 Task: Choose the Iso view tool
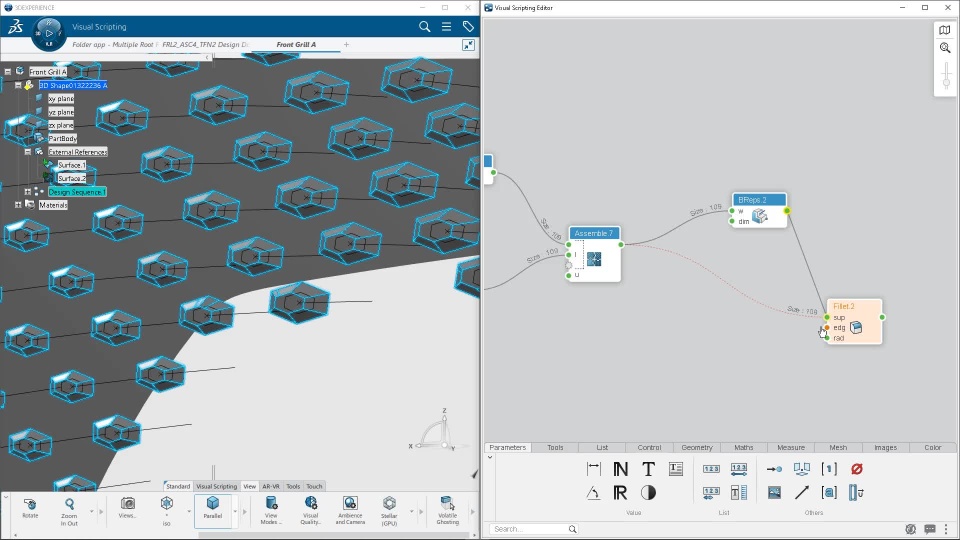click(167, 511)
